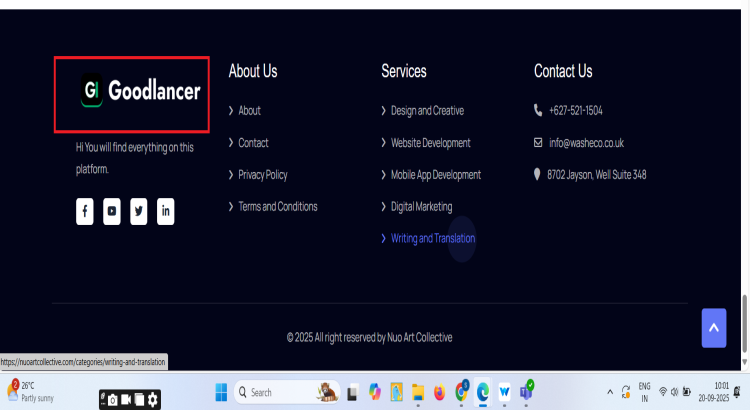Click the Goodlancer logo
The width and height of the screenshot is (750, 410).
click(141, 92)
